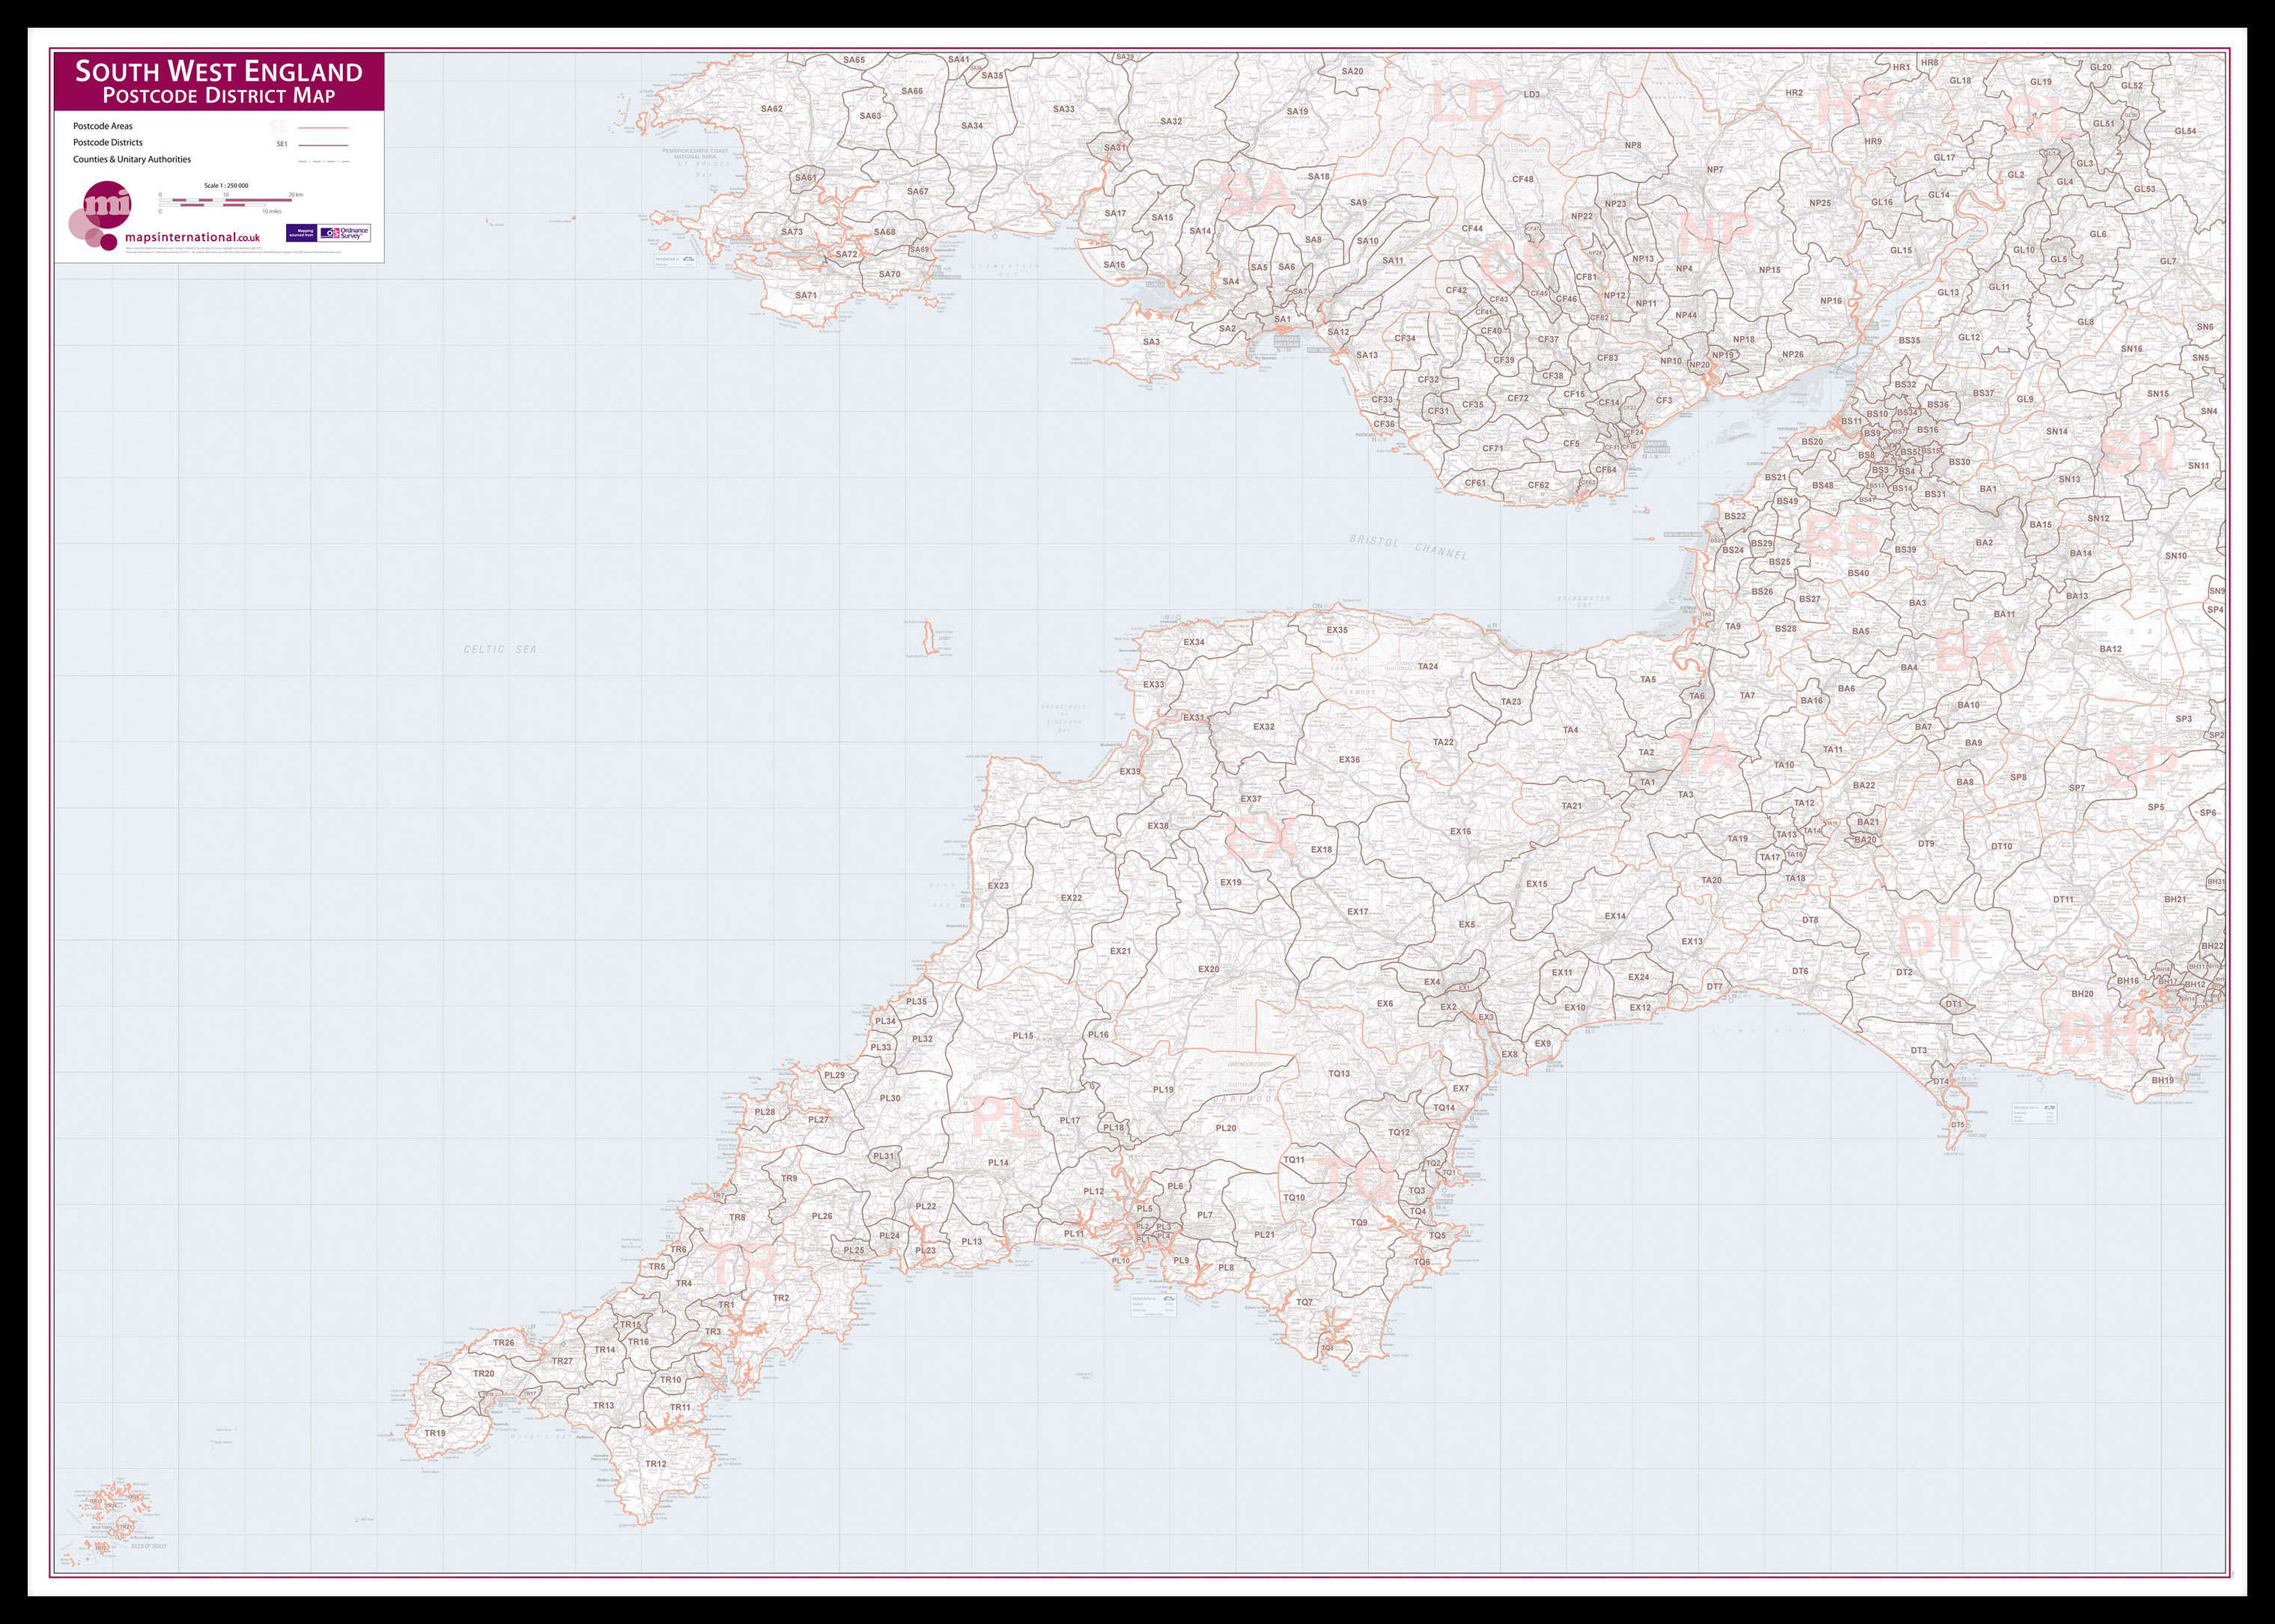Click the SN15 district label
The height and width of the screenshot is (1624, 2275).
[2158, 393]
